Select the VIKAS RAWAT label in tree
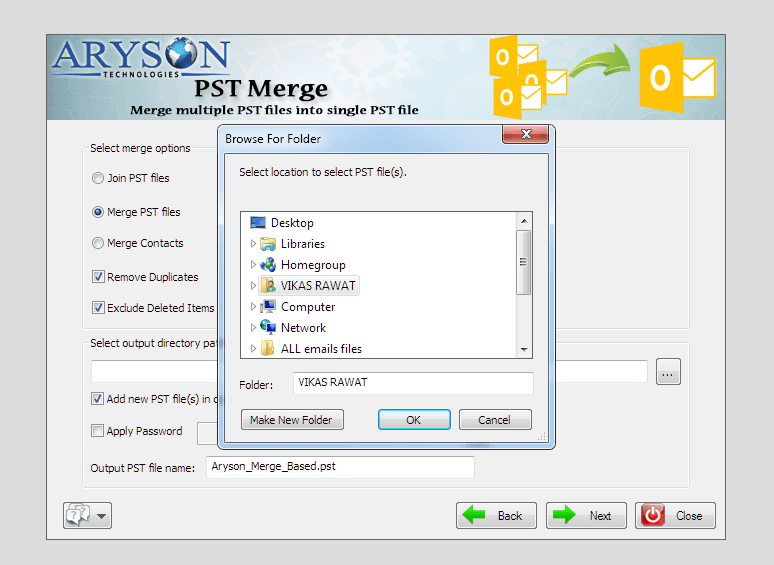The image size is (774, 565). [318, 286]
